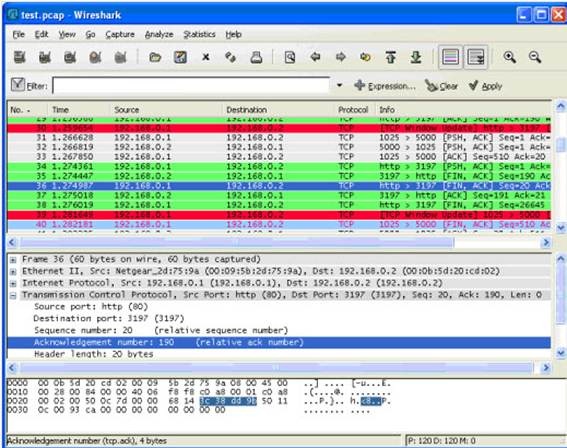
Task: Click the capture options toolbar icon
Action: pos(45,57)
